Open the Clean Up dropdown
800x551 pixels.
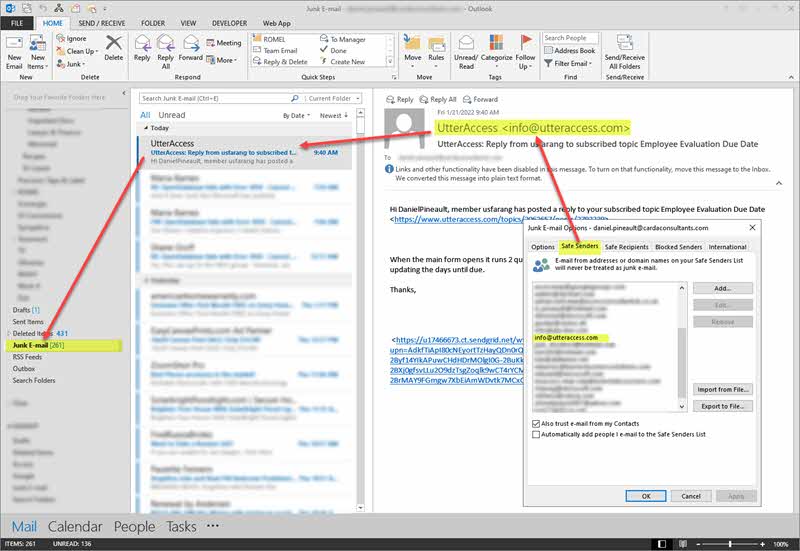point(78,51)
